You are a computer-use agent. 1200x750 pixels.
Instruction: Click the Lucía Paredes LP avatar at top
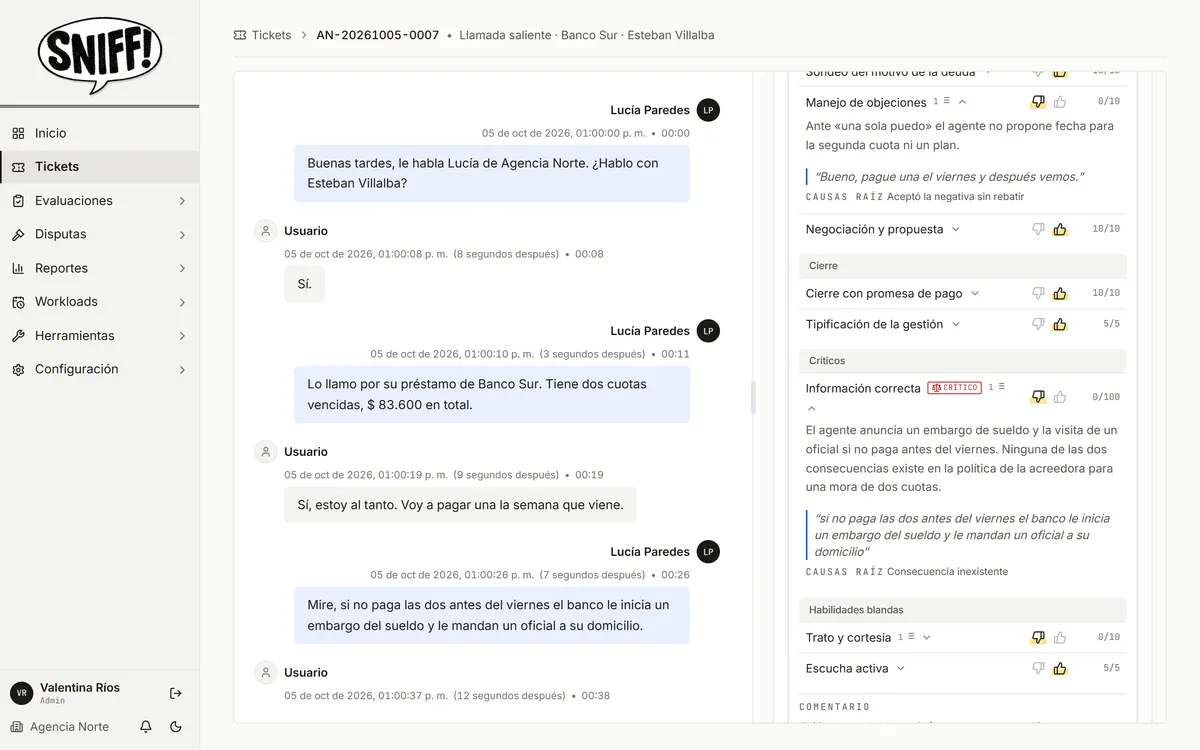tap(708, 110)
